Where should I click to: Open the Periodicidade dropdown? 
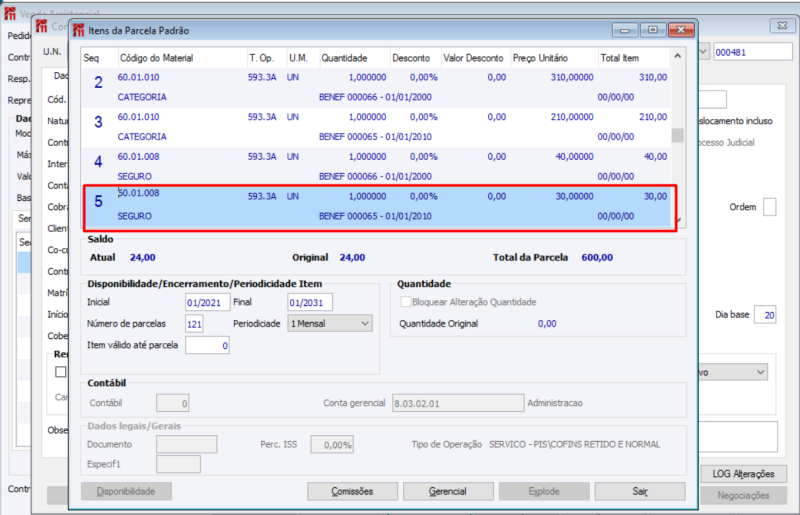pyautogui.click(x=329, y=323)
